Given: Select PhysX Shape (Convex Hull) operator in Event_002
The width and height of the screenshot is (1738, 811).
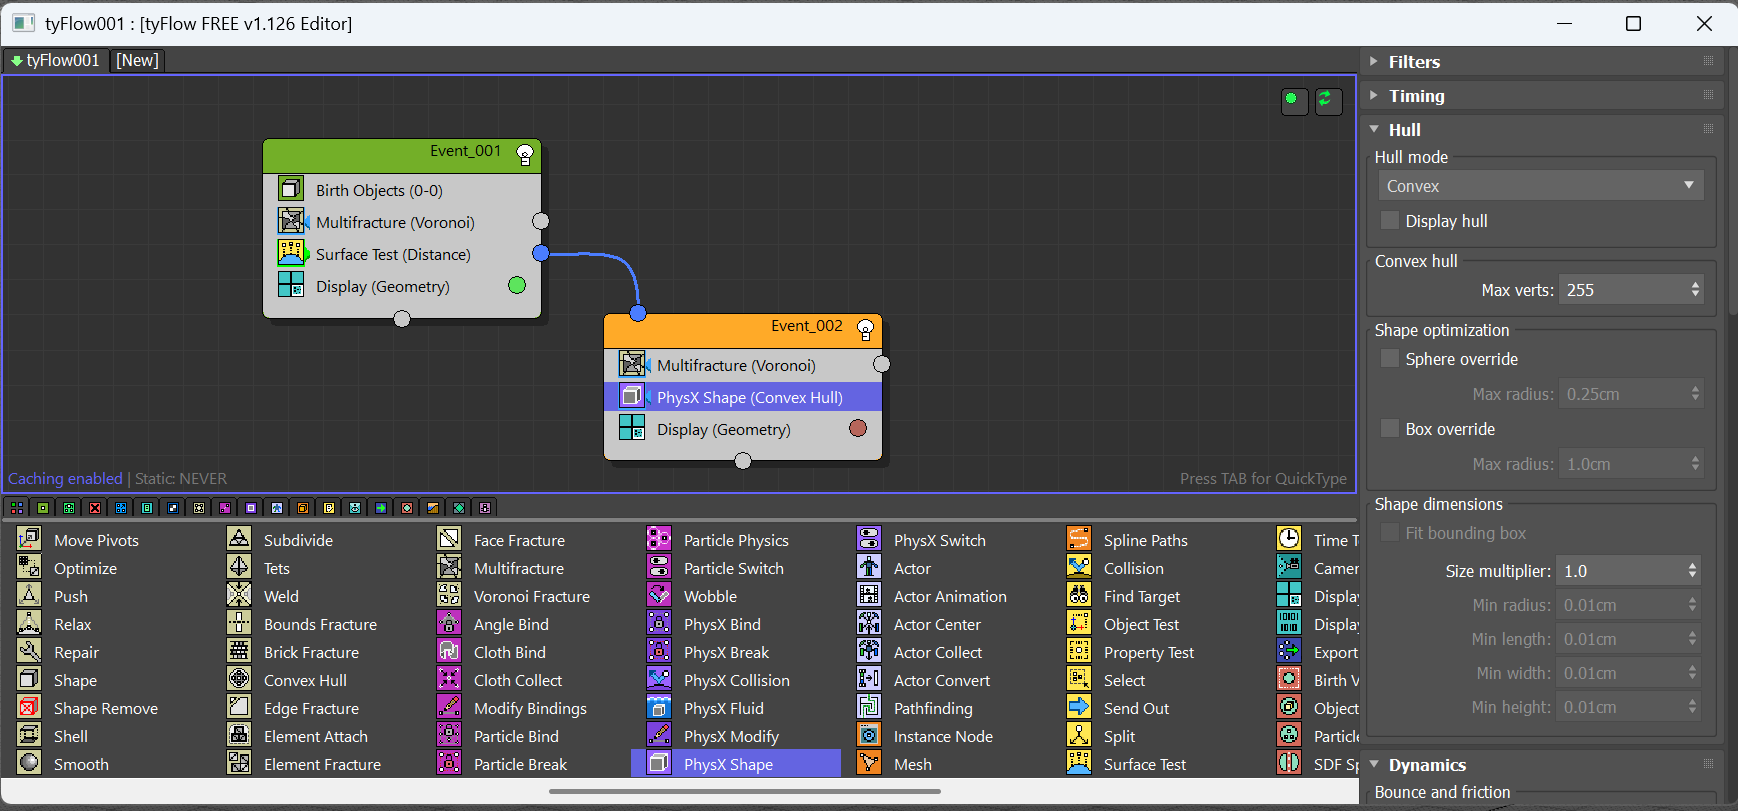Looking at the screenshot, I should tap(743, 397).
